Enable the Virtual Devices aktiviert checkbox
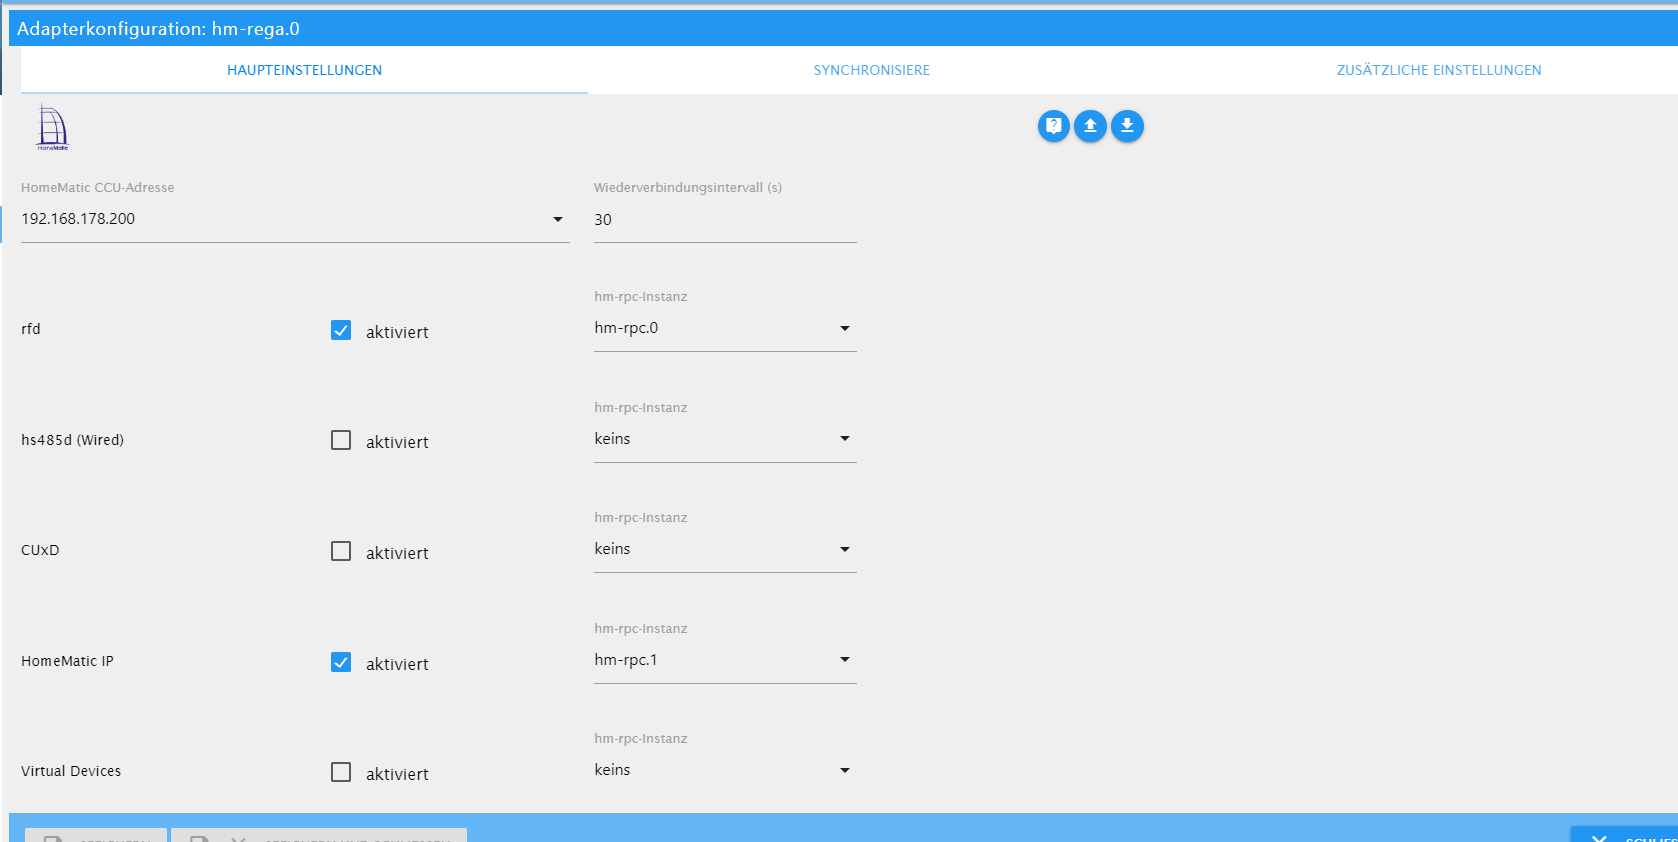 coord(341,772)
